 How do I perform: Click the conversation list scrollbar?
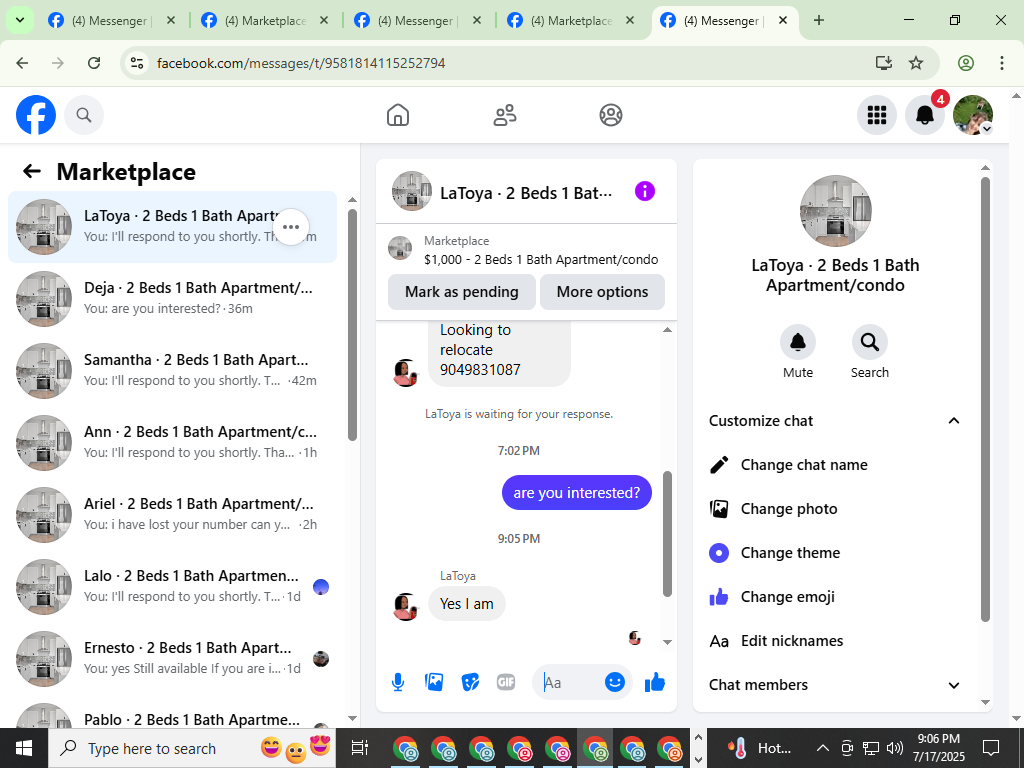(353, 325)
